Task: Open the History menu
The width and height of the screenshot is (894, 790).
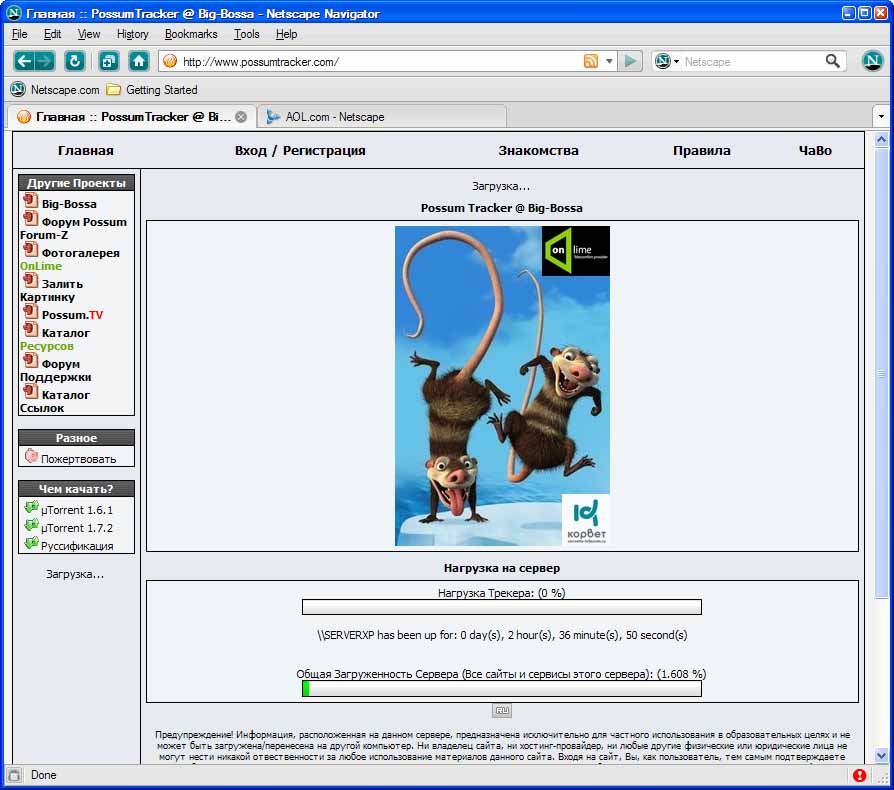Action: click(x=132, y=34)
